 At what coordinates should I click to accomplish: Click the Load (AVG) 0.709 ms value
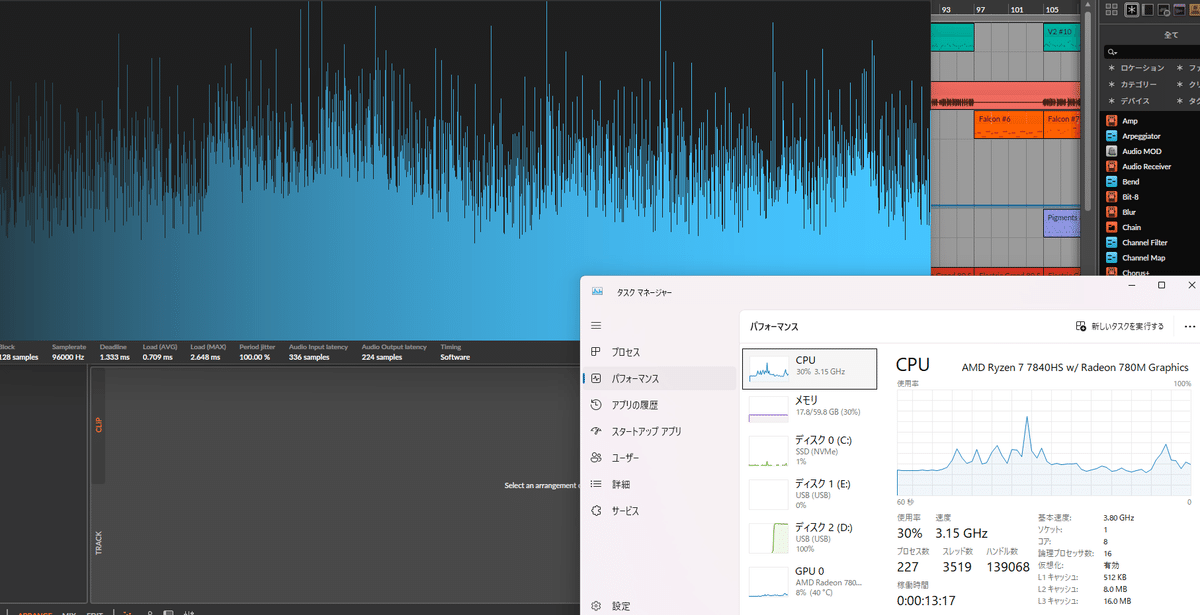[x=158, y=357]
